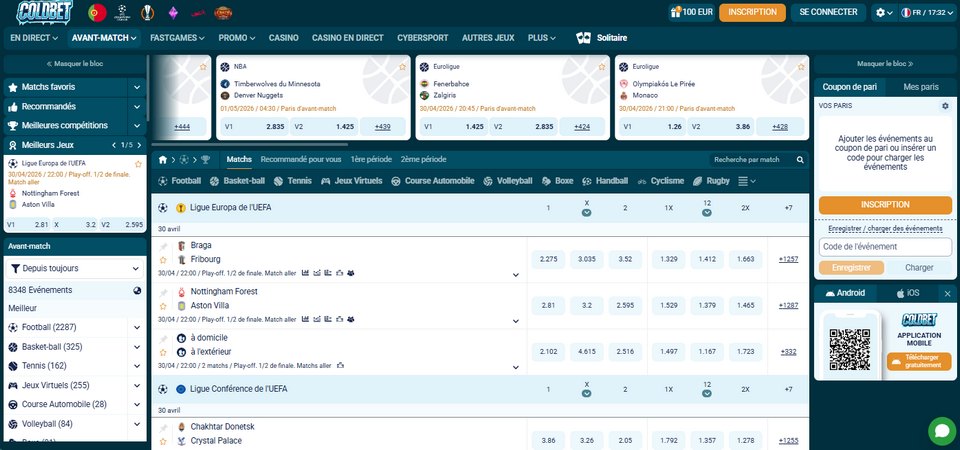Favorite the Olympiakós Monaco match star

[801, 67]
